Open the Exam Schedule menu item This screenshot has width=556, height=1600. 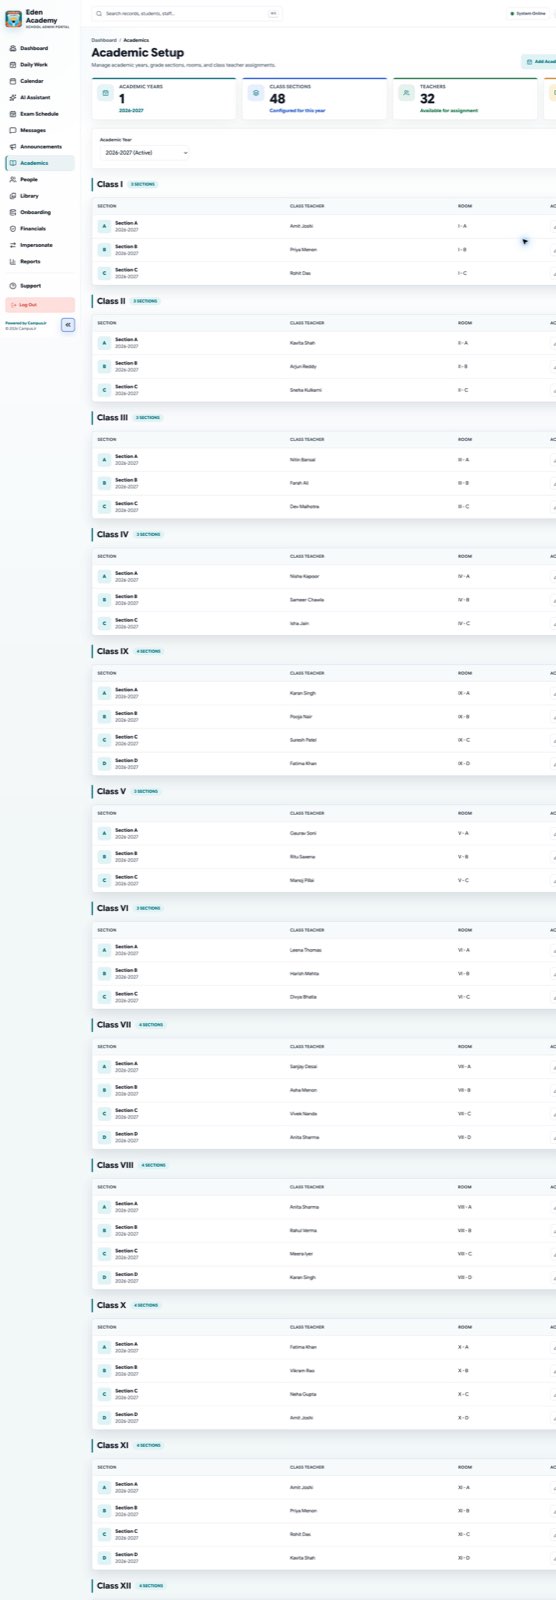[40, 114]
